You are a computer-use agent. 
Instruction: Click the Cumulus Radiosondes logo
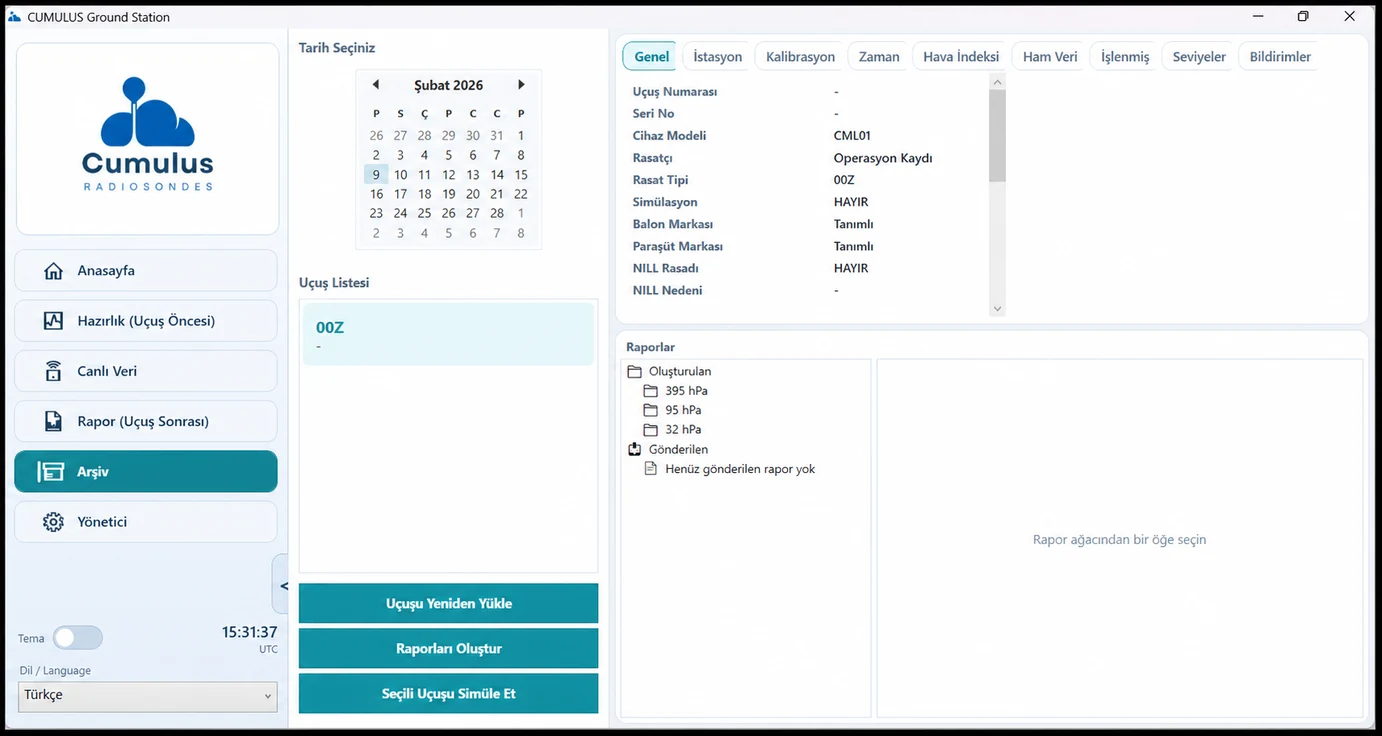[148, 134]
